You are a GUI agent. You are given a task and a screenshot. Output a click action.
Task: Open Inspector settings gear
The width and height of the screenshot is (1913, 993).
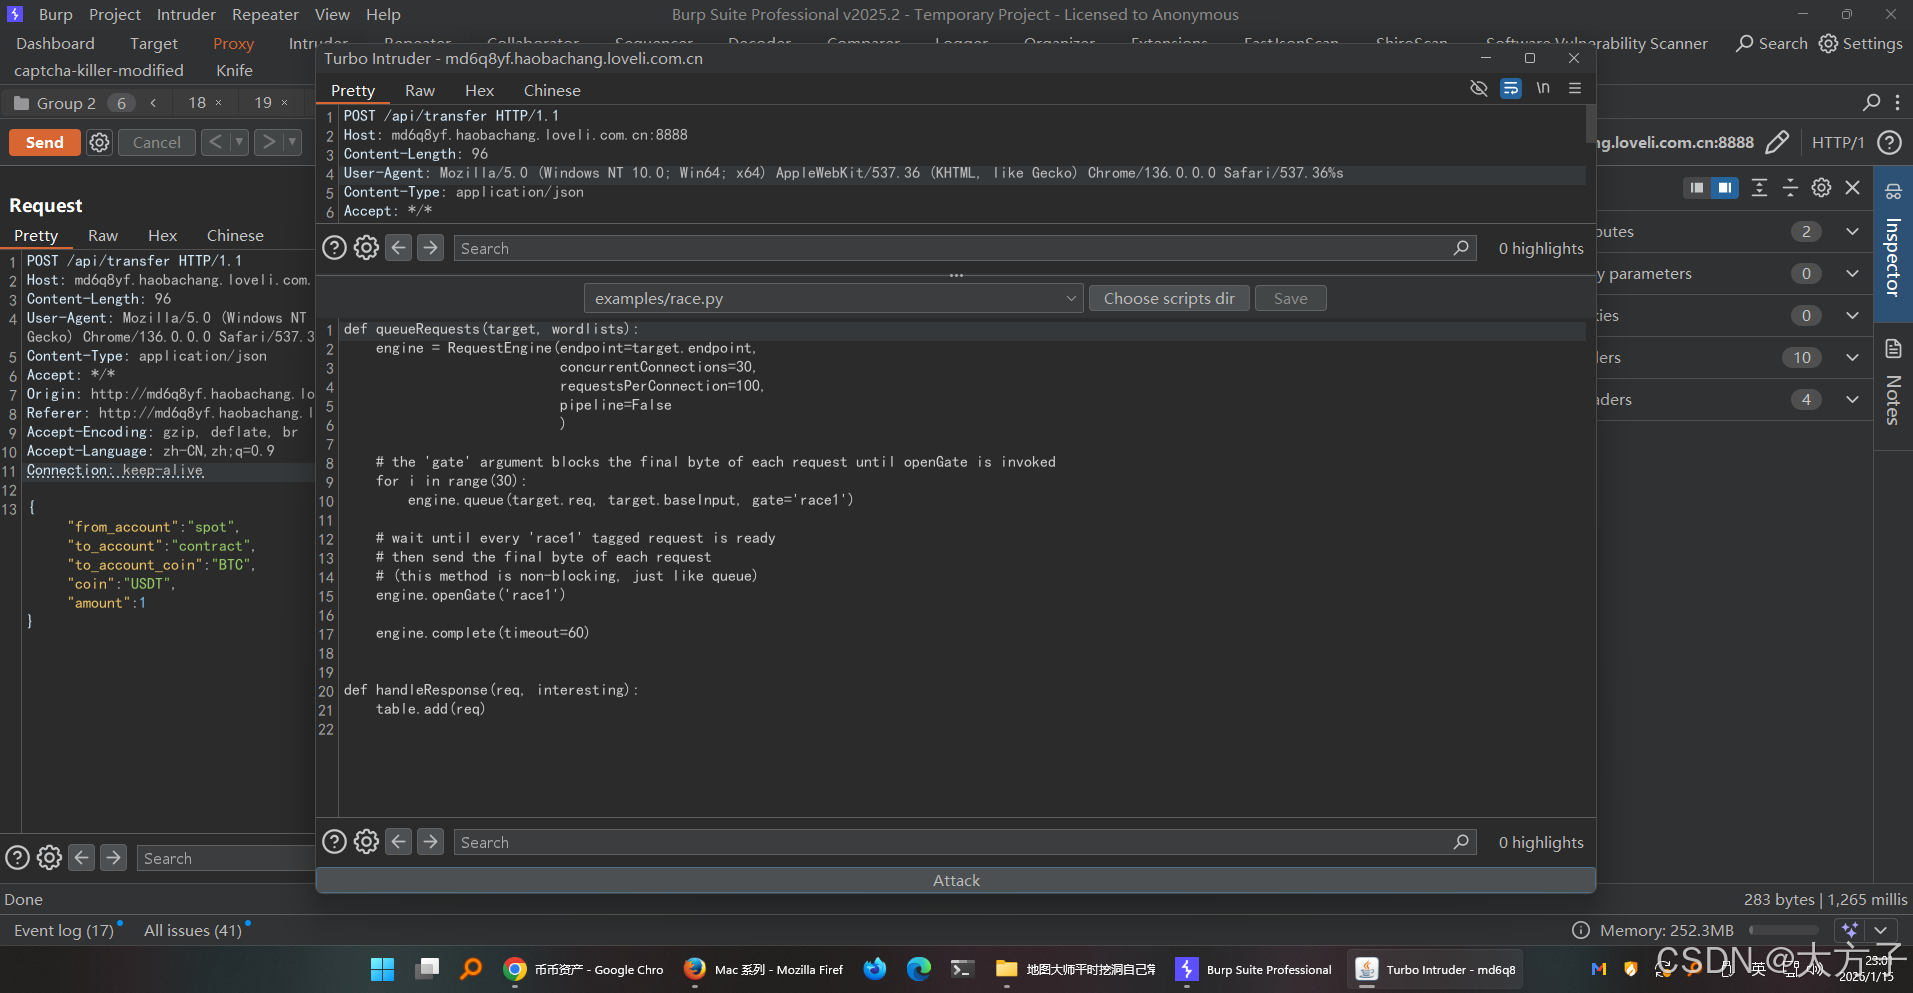pyautogui.click(x=1821, y=187)
